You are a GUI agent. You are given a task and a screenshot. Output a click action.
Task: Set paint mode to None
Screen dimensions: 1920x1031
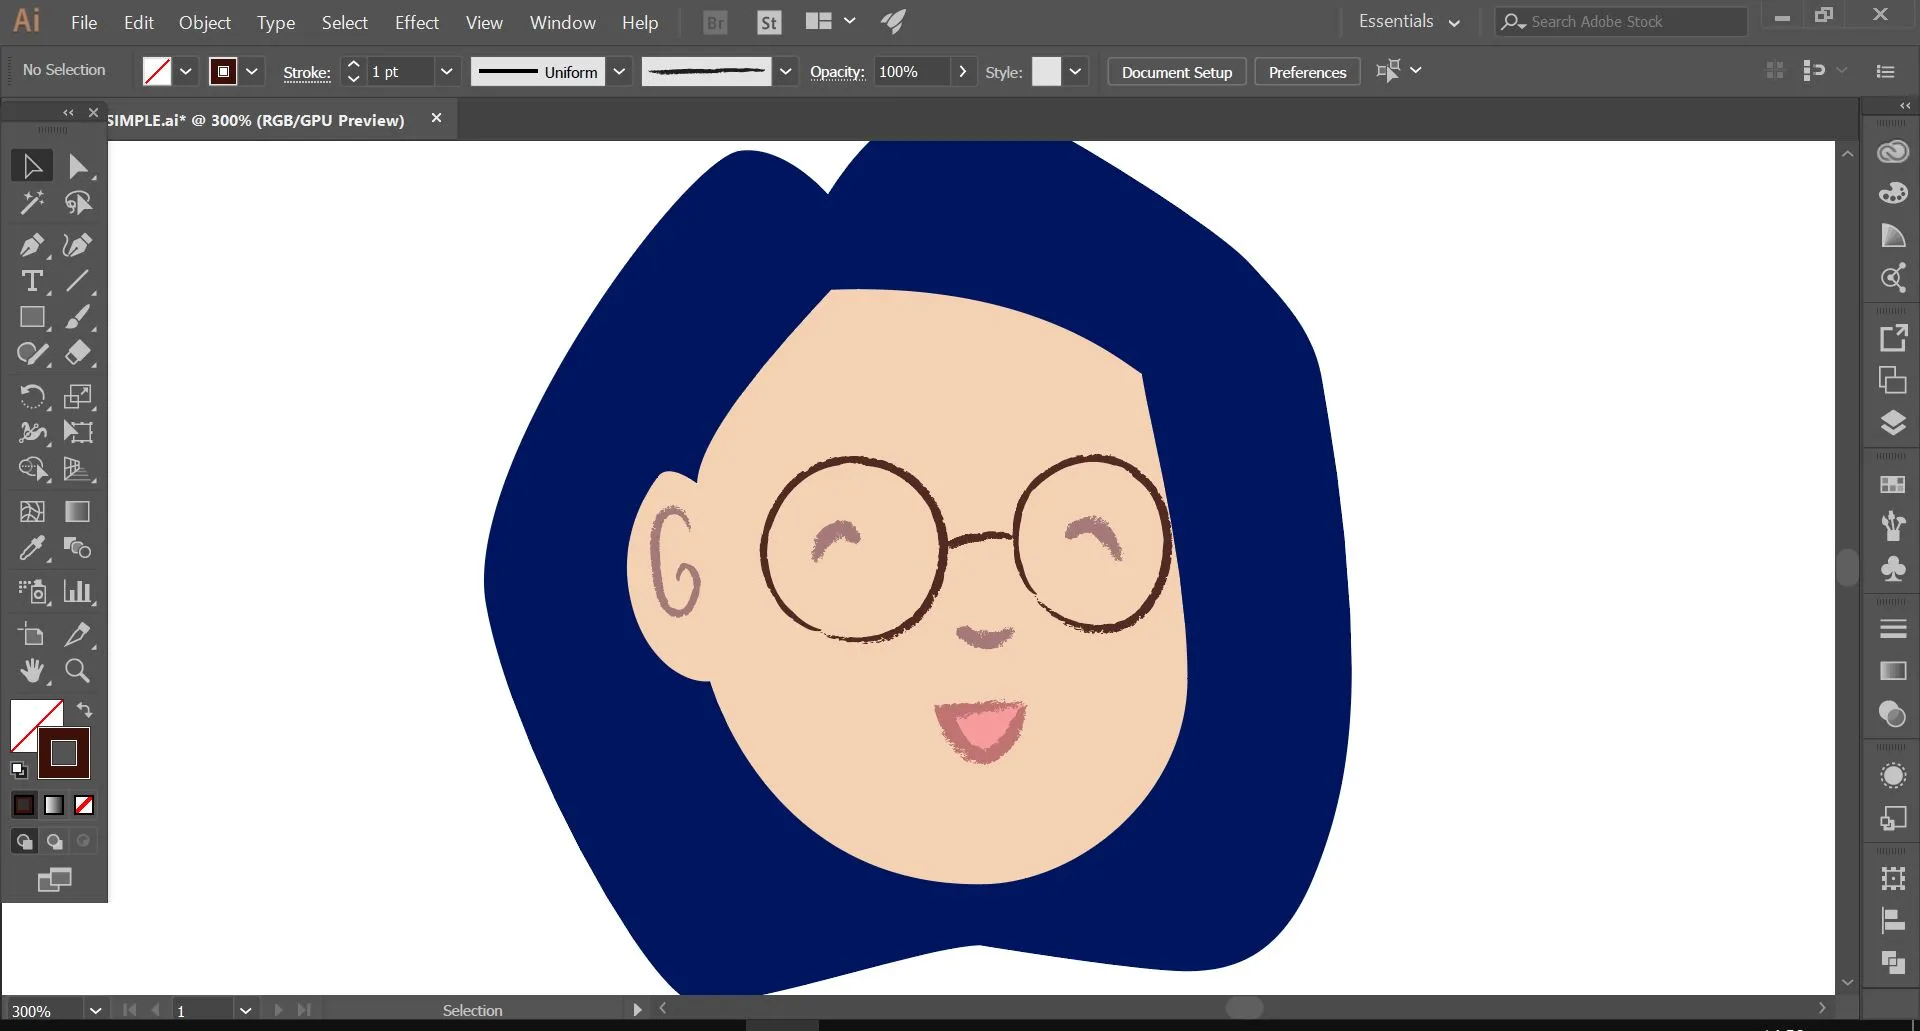coord(84,805)
